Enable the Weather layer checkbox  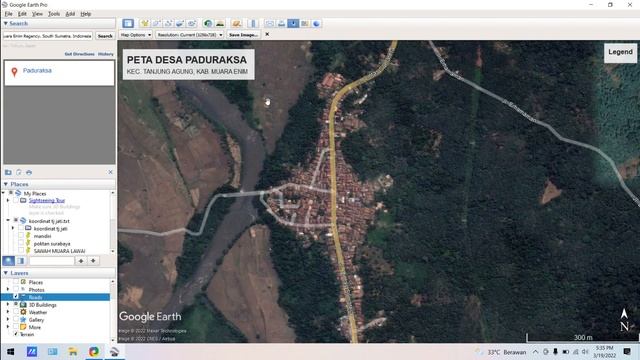pos(16,312)
